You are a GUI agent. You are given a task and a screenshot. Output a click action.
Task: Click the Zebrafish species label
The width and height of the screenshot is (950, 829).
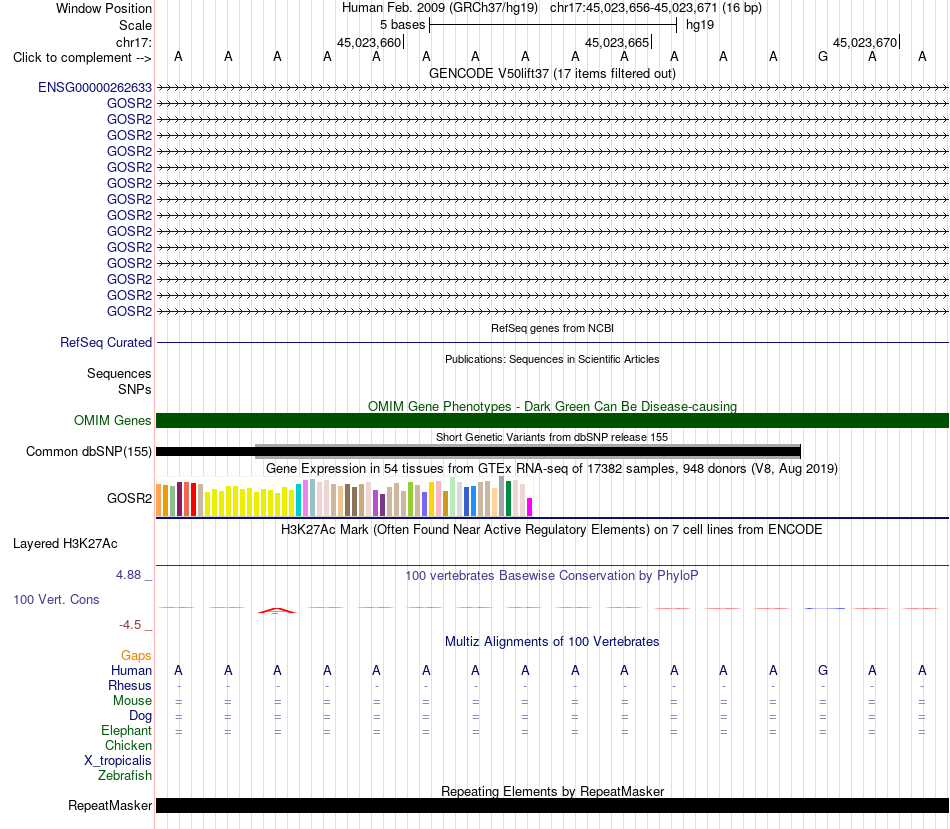125,776
